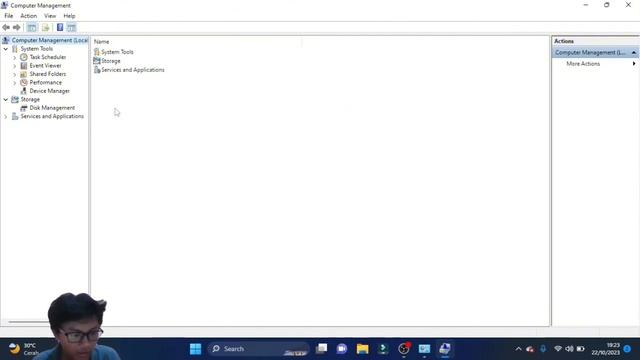Open Disk Management from the tree

[x=52, y=108]
